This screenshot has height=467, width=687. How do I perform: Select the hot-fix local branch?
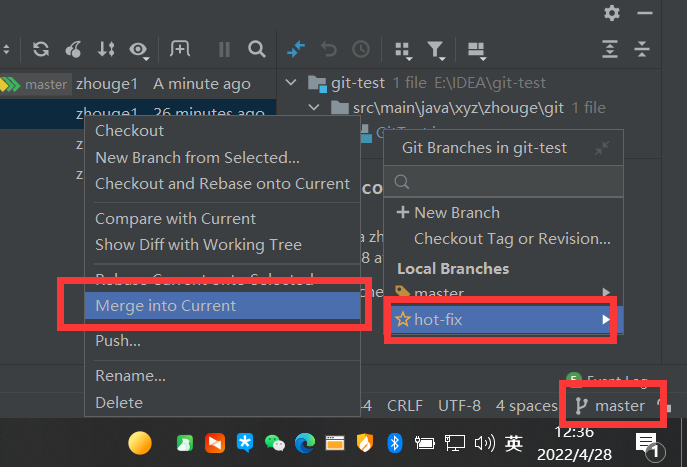(x=503, y=320)
